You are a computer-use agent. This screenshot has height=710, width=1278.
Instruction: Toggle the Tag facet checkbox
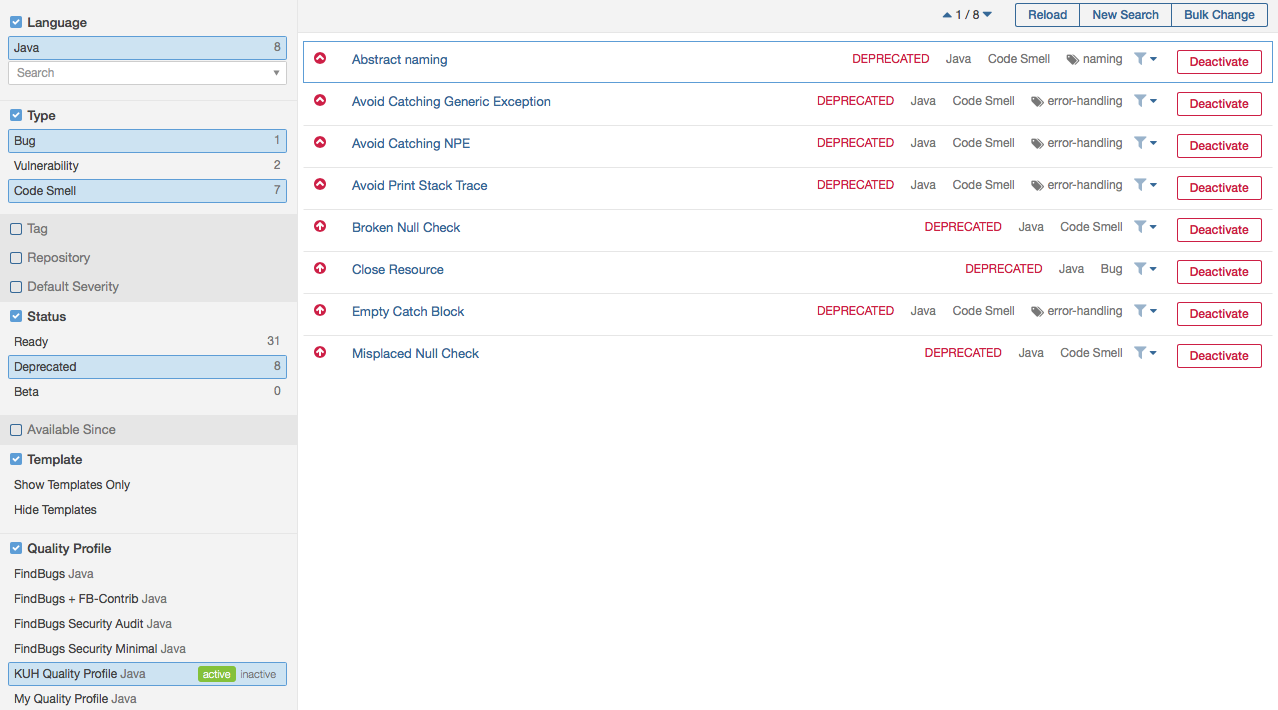tap(16, 229)
